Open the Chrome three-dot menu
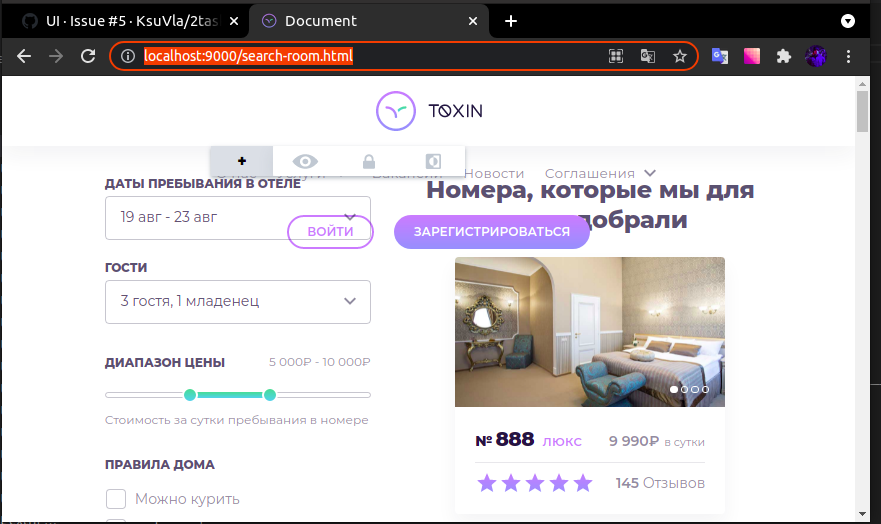 [848, 56]
